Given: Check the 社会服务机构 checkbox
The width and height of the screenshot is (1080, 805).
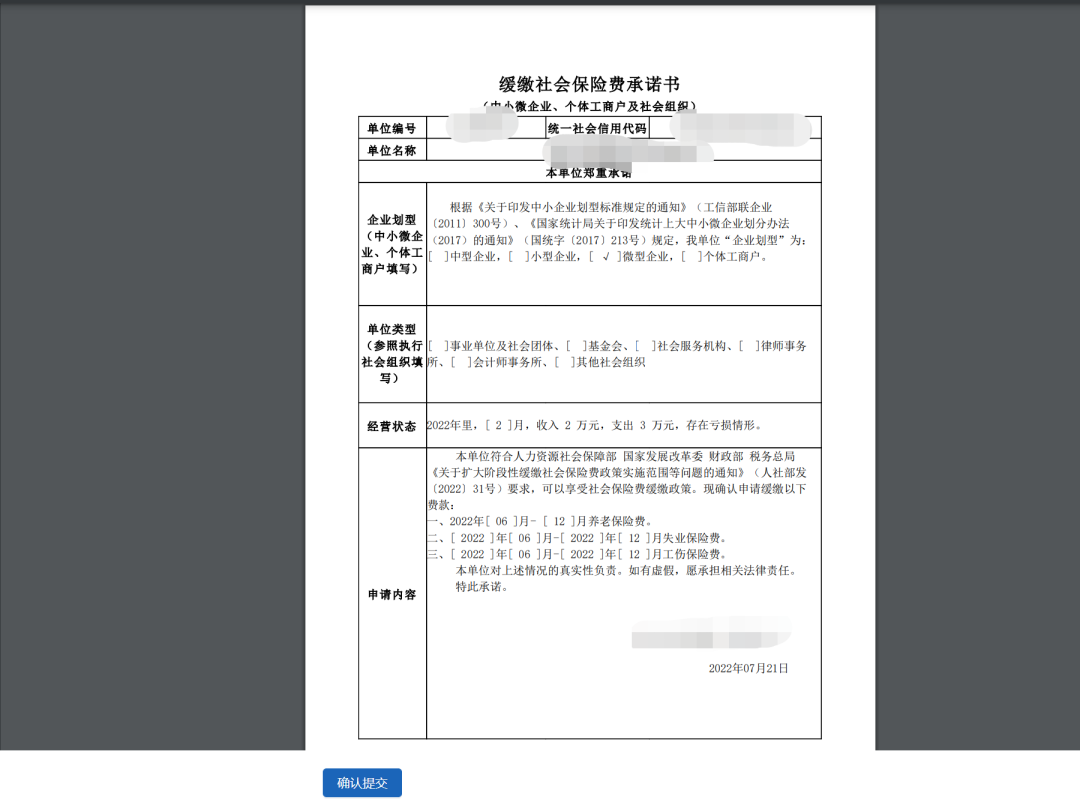Looking at the screenshot, I should [645, 346].
